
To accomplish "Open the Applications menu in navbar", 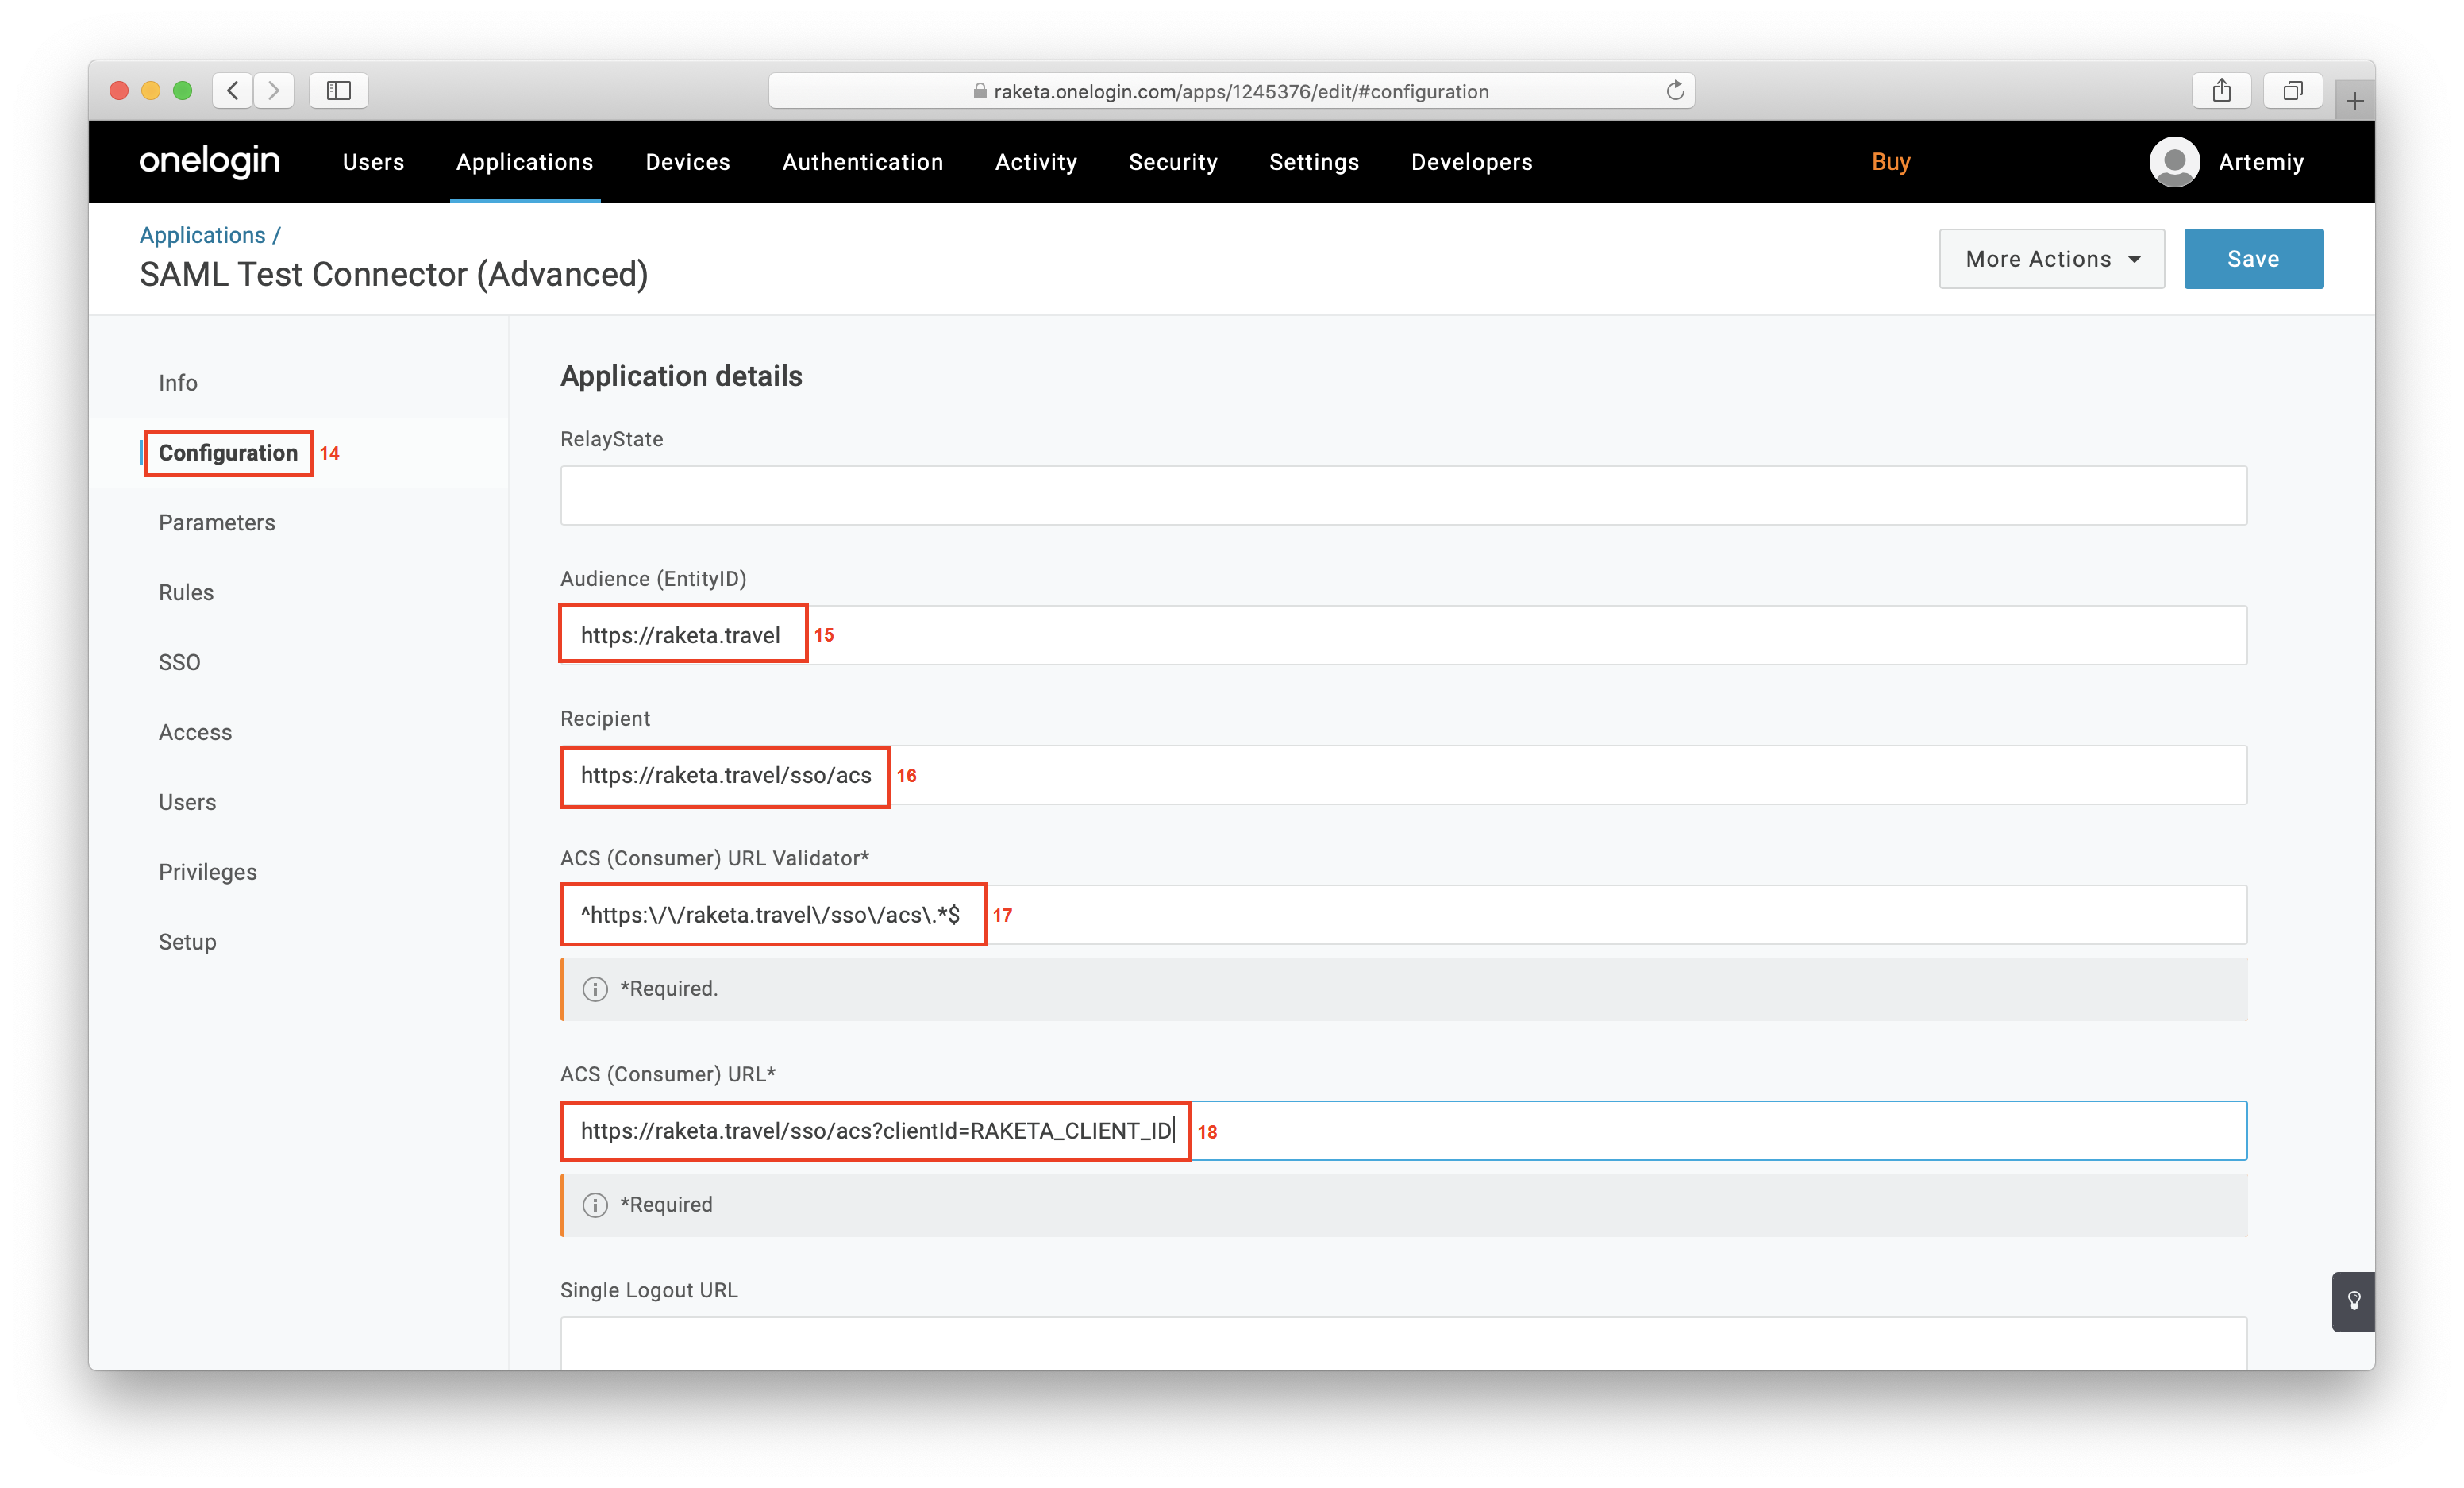I will (x=524, y=162).
